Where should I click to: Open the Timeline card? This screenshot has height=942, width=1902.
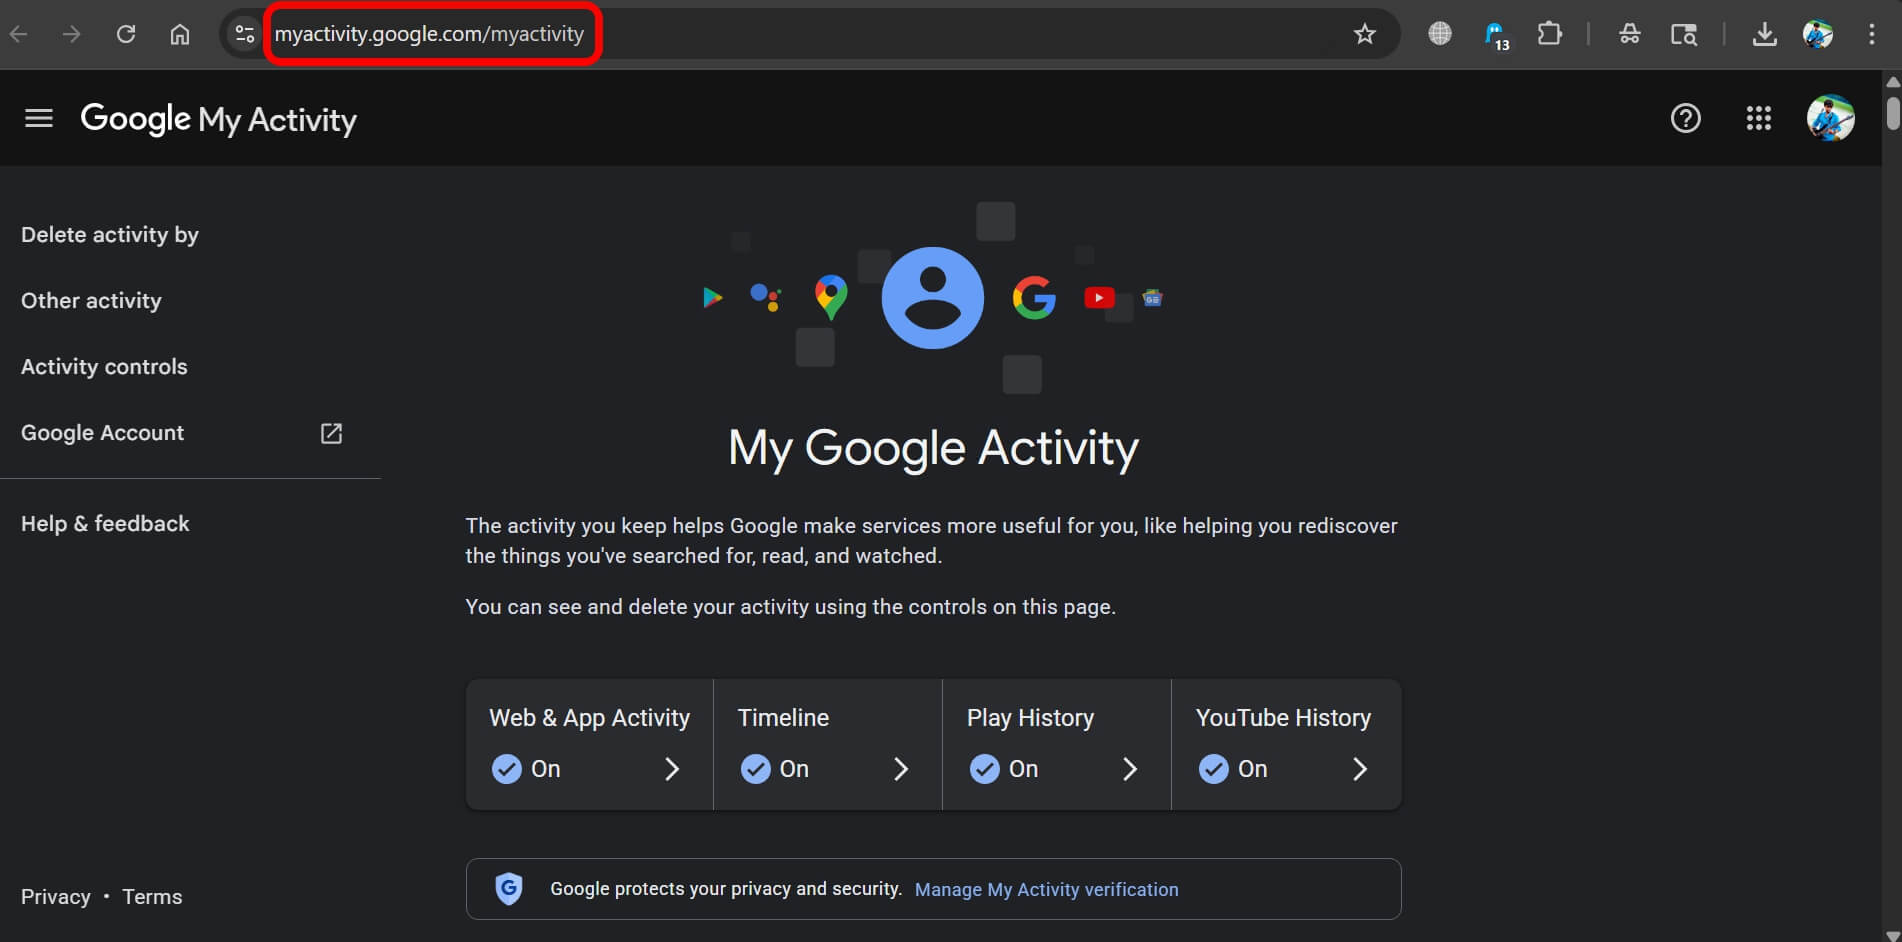(828, 745)
